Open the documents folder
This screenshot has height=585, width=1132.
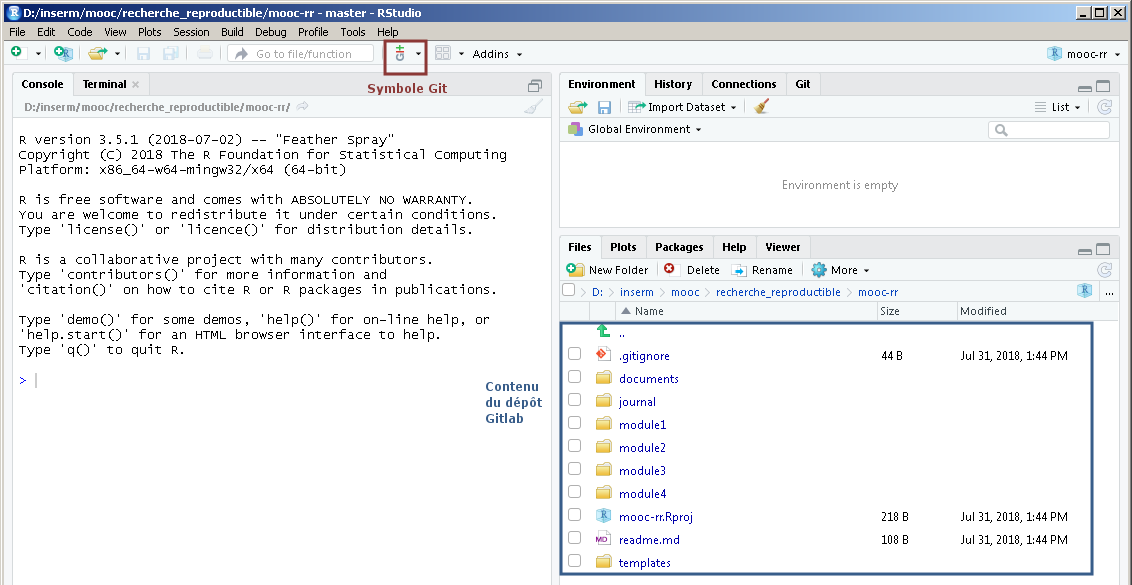click(648, 379)
